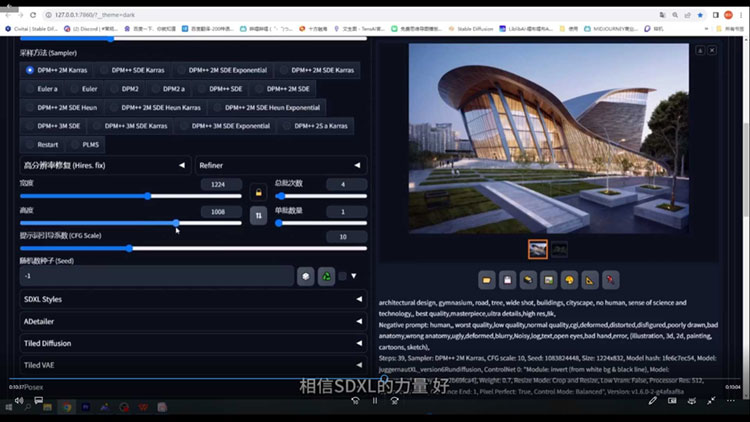Click the save image icon below preview
The image size is (750, 422).
pyautogui.click(x=507, y=279)
